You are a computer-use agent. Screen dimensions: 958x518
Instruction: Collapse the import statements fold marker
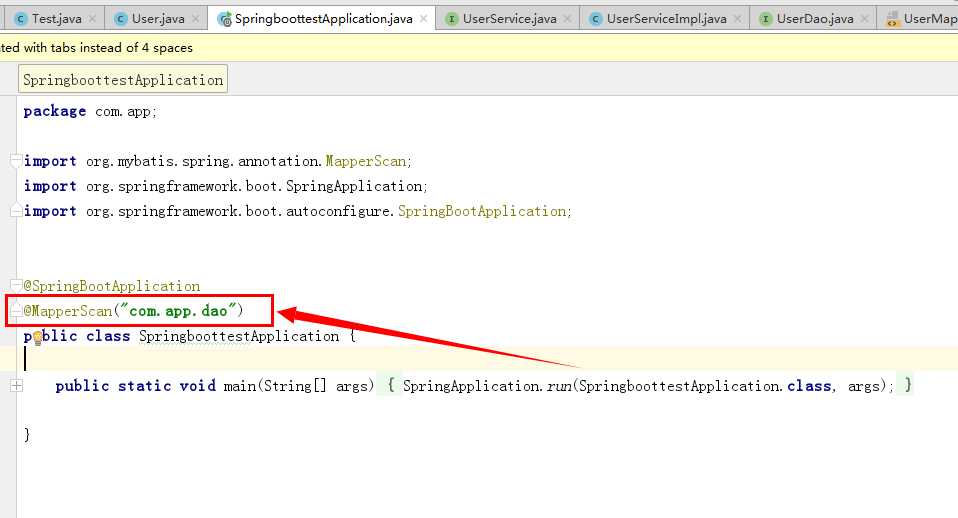tap(16, 161)
